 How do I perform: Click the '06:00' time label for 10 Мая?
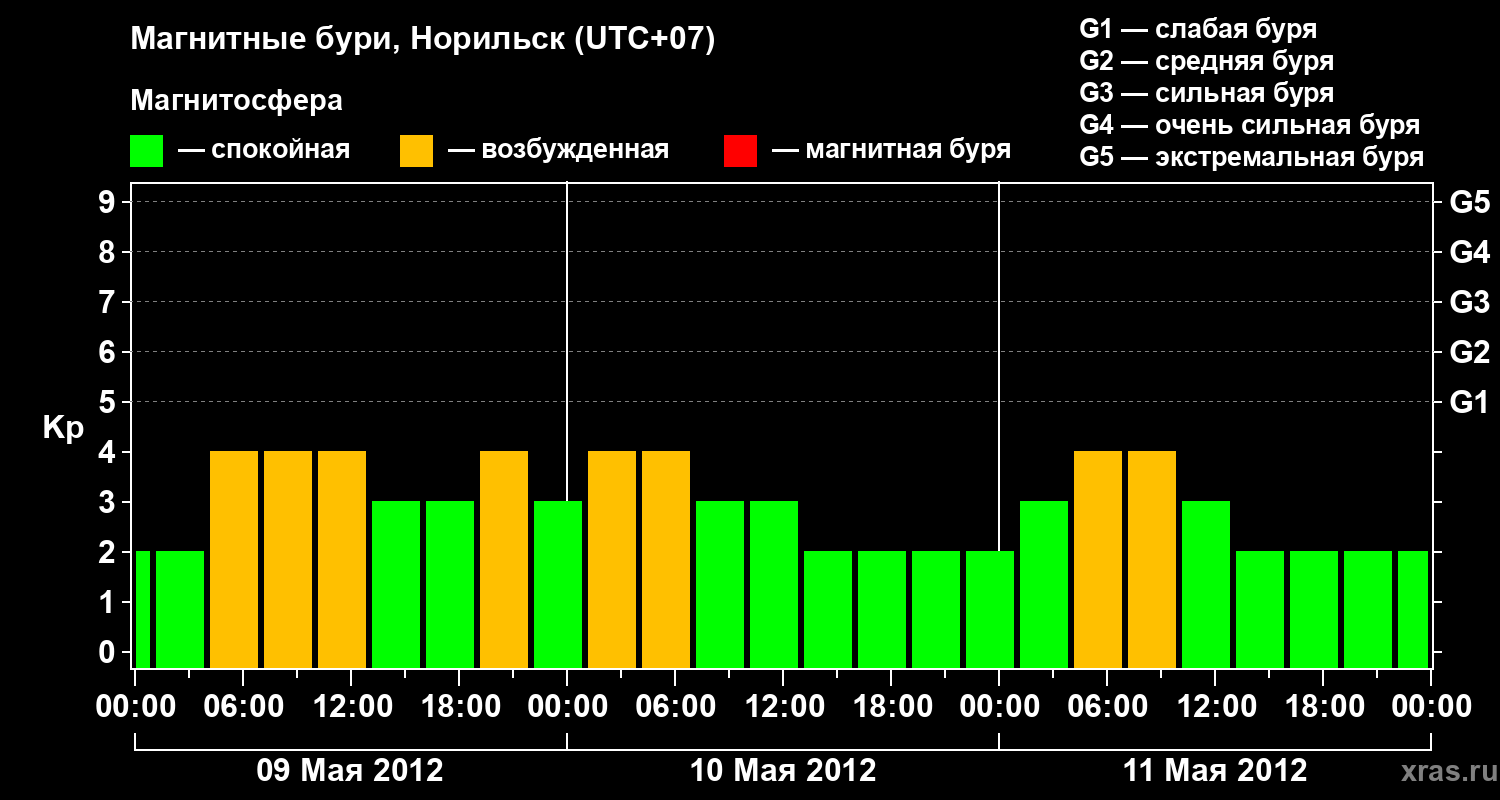675,706
